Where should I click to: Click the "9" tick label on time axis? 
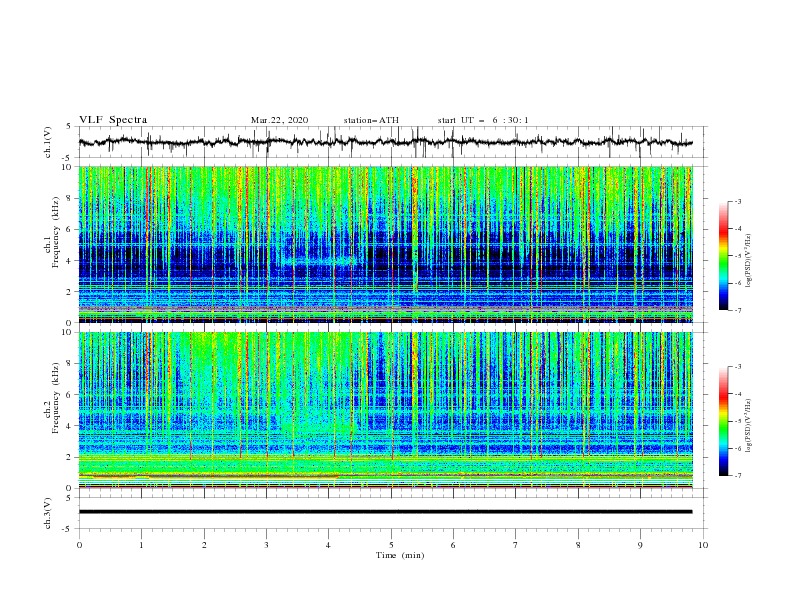click(640, 545)
